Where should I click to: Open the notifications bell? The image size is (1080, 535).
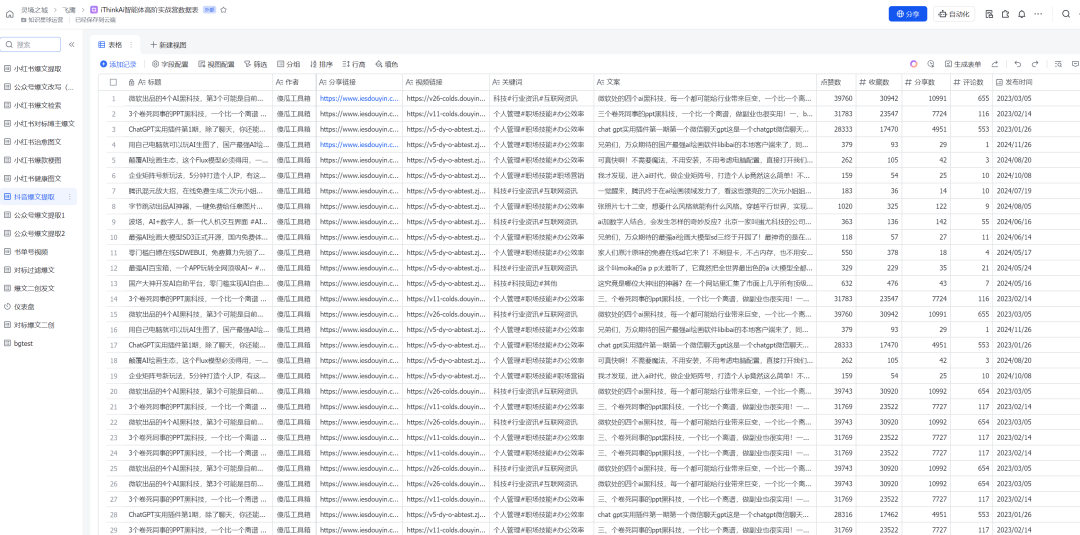click(1022, 14)
